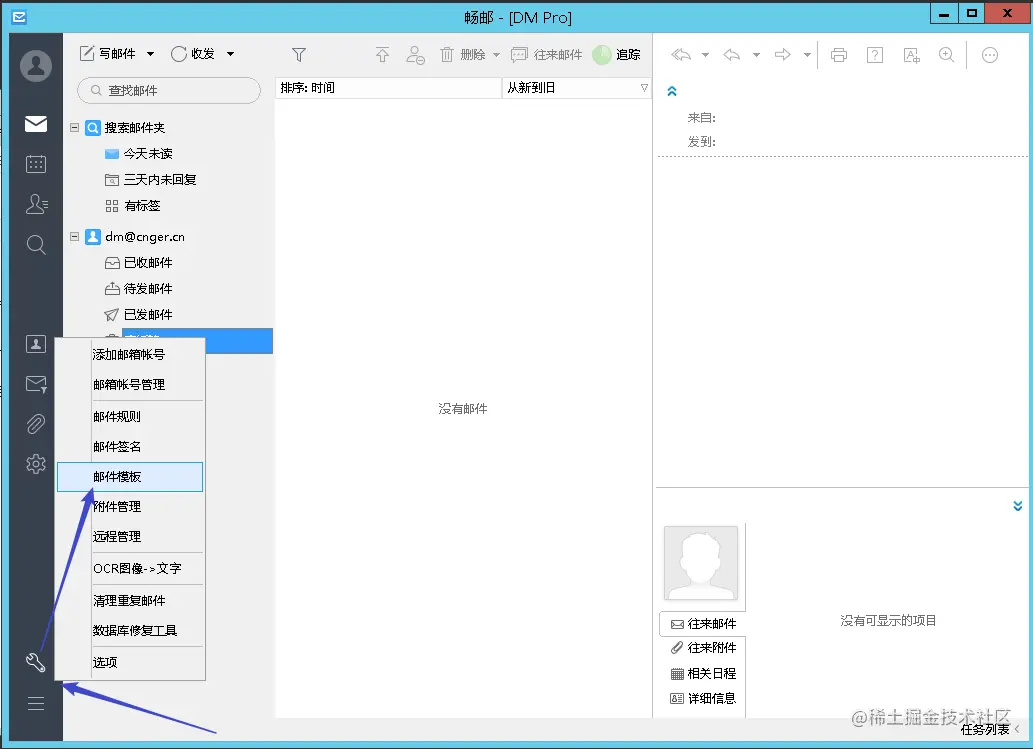The image size is (1033, 749).
Task: Click the Forward arrow icon
Action: (x=783, y=55)
